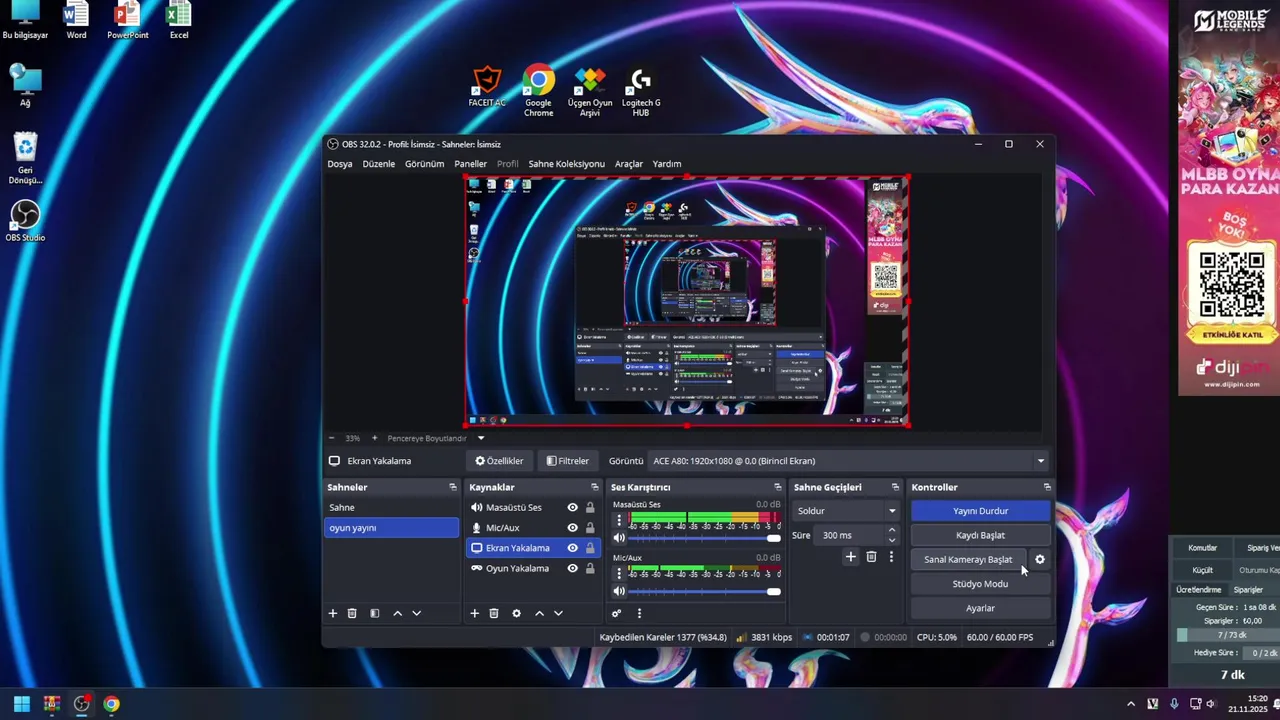Screen dimensions: 1280x720
Task: Move source up using Kaynaklar up arrow
Action: (x=539, y=613)
